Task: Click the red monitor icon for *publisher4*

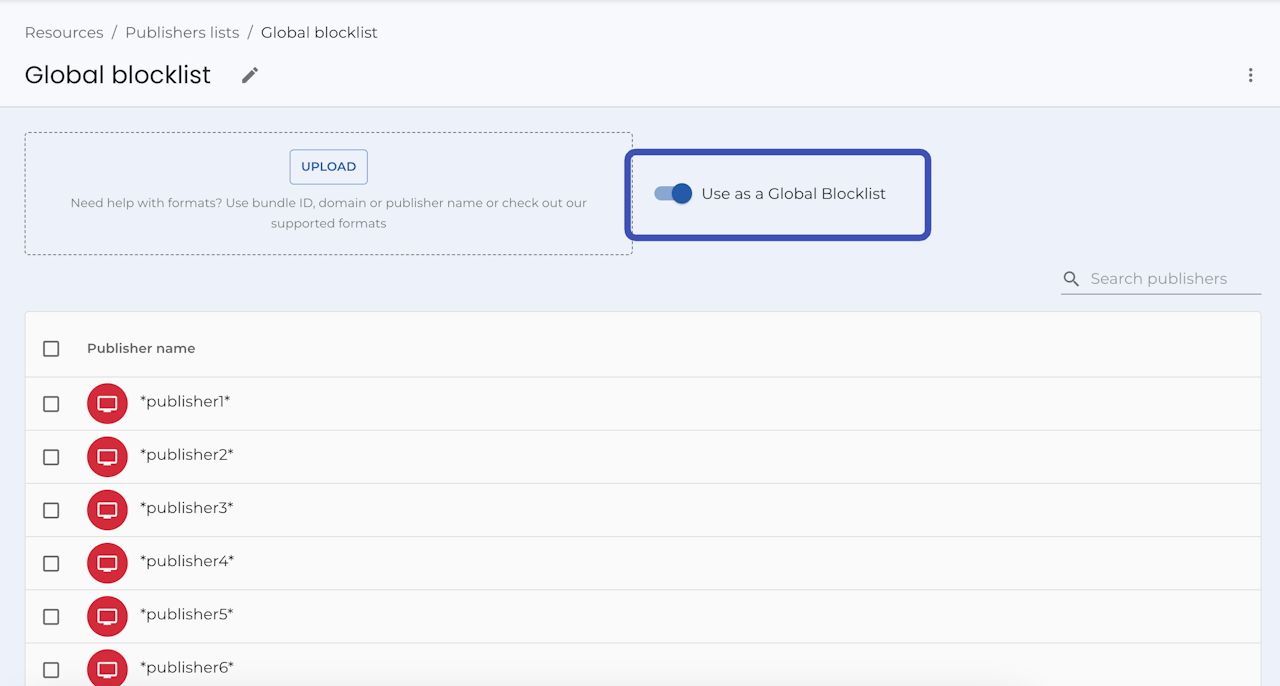Action: coord(107,563)
